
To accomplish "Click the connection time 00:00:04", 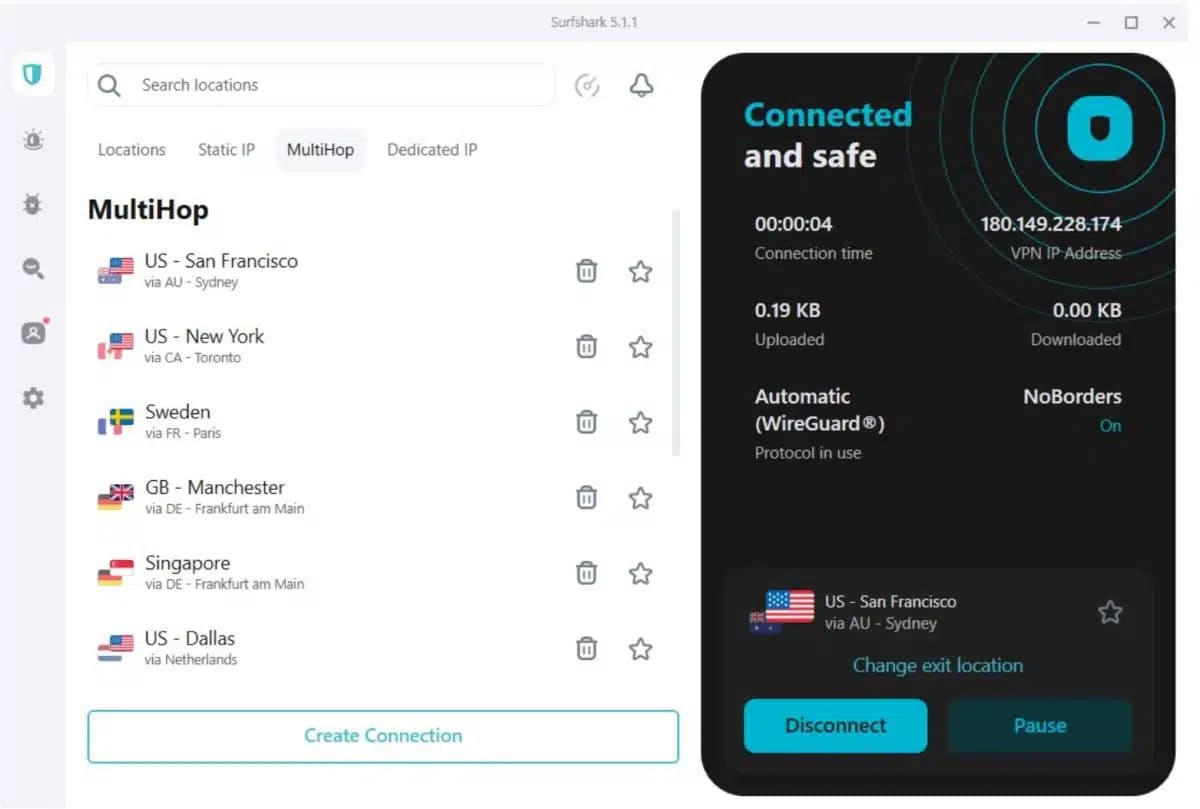I will click(x=793, y=224).
